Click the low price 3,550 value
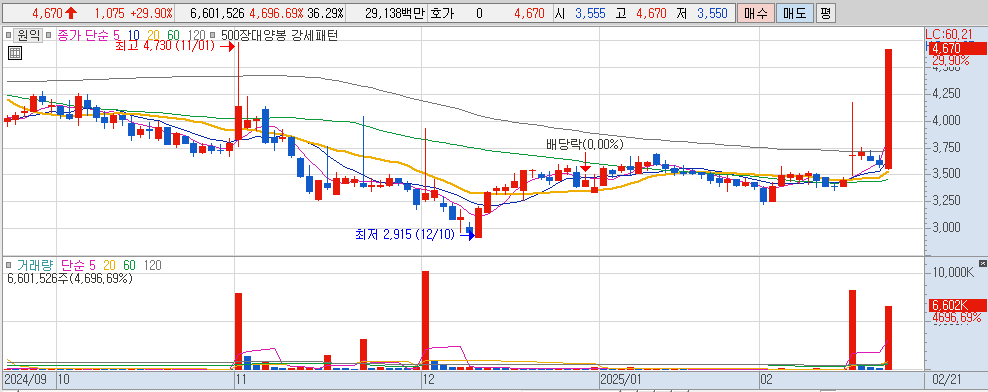This screenshot has width=988, height=392. tap(713, 13)
